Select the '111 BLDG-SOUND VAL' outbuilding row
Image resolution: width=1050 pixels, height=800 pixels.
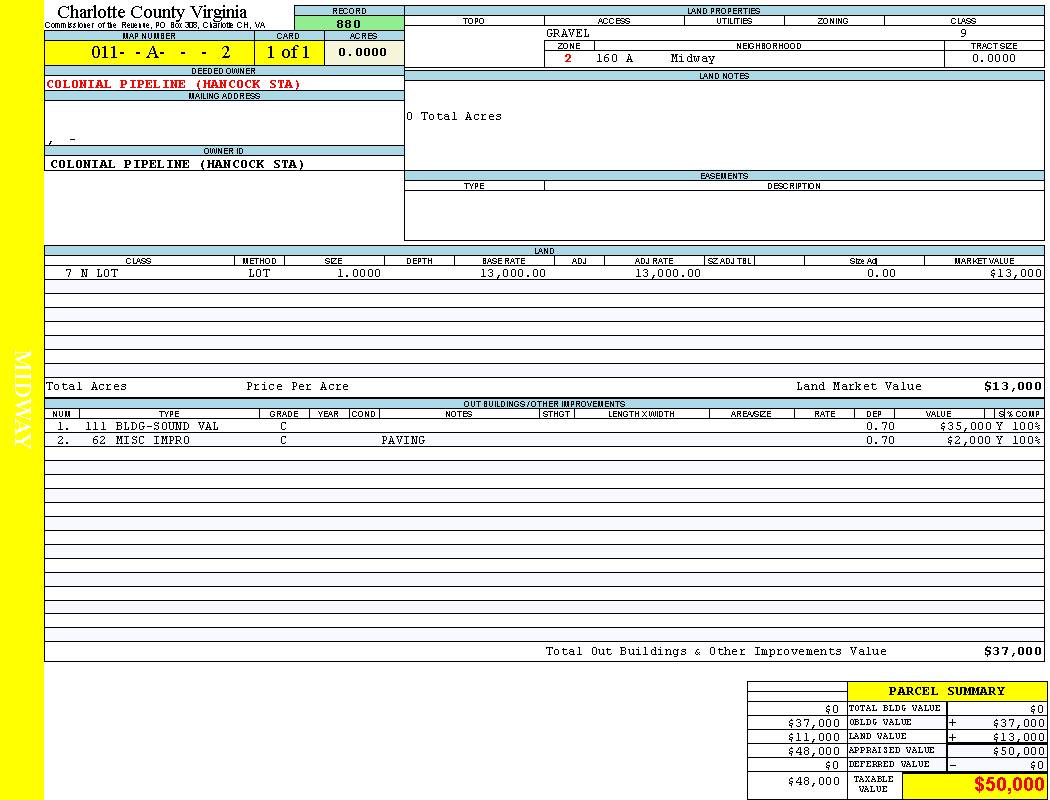(x=151, y=426)
